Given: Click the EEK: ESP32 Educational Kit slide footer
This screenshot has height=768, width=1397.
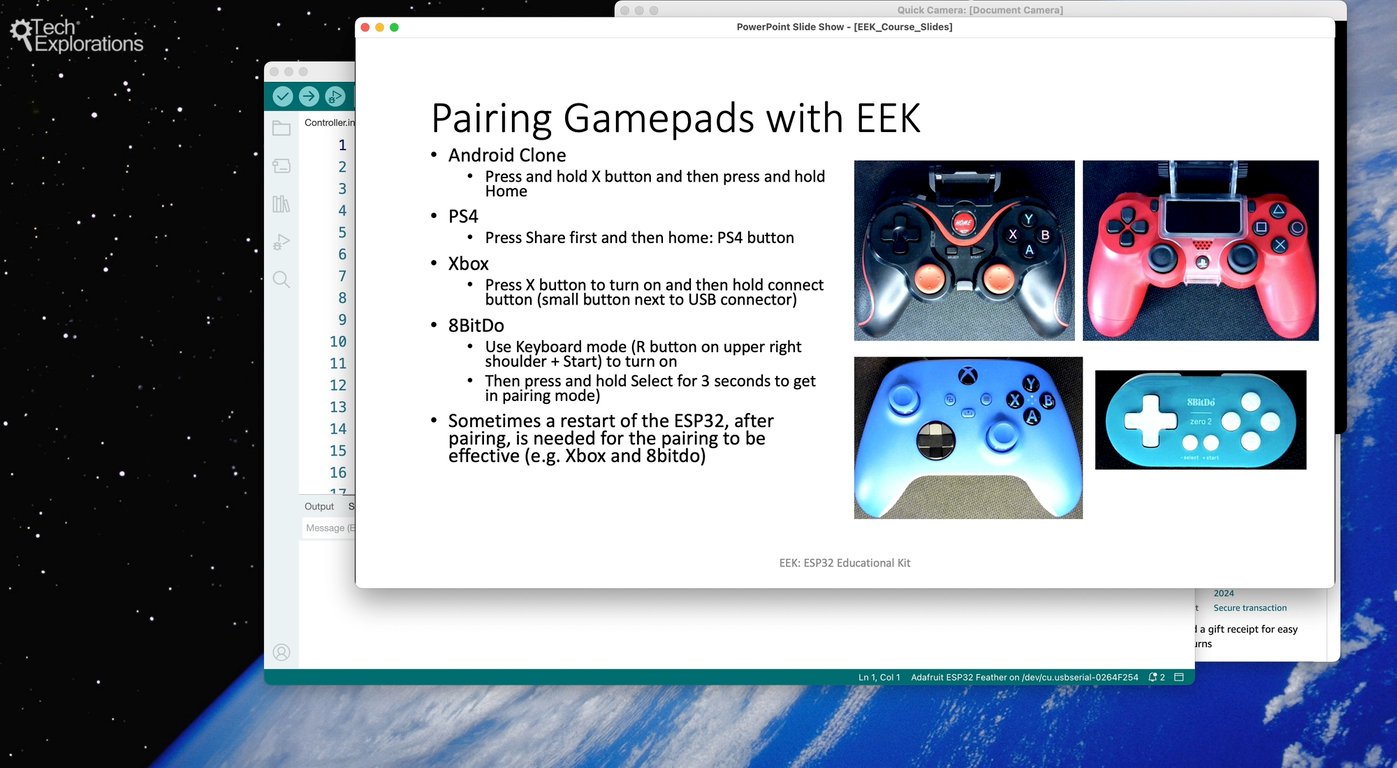Looking at the screenshot, I should (x=845, y=563).
